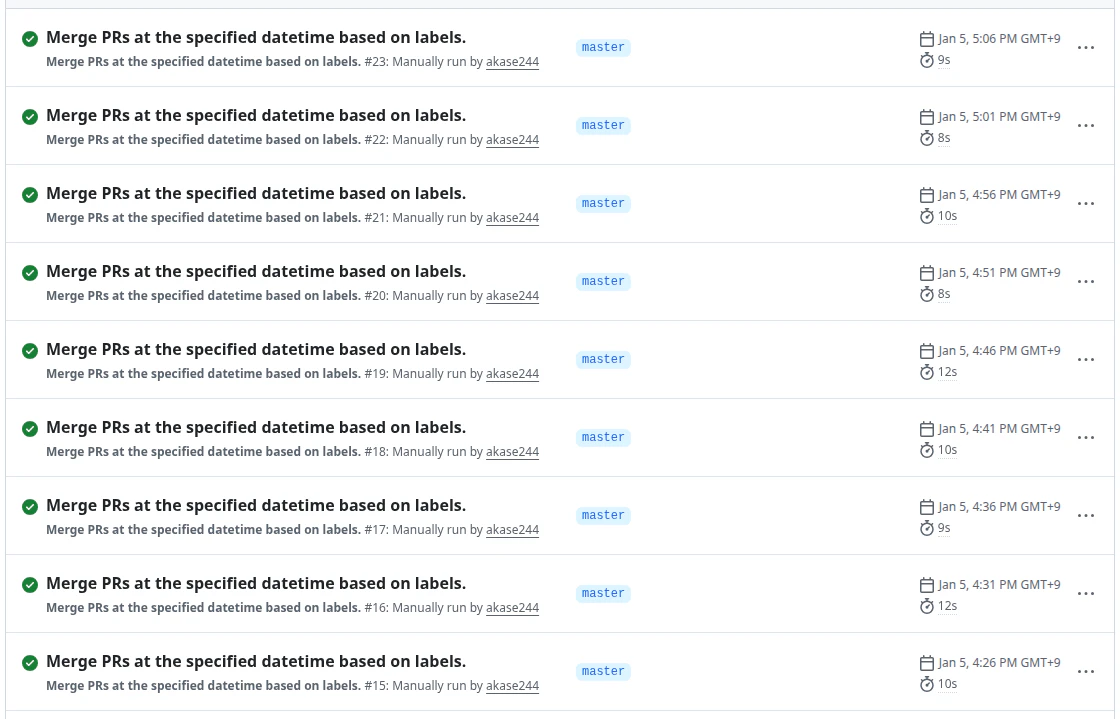Image resolution: width=1120 pixels, height=719 pixels.
Task: Click the 10s duration link on run #18
Action: point(947,450)
